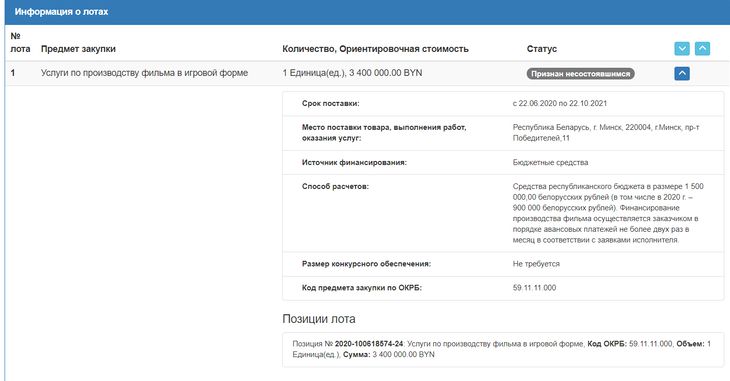Click lot number '1' in the first row
This screenshot has width=730, height=381.
click(x=13, y=73)
